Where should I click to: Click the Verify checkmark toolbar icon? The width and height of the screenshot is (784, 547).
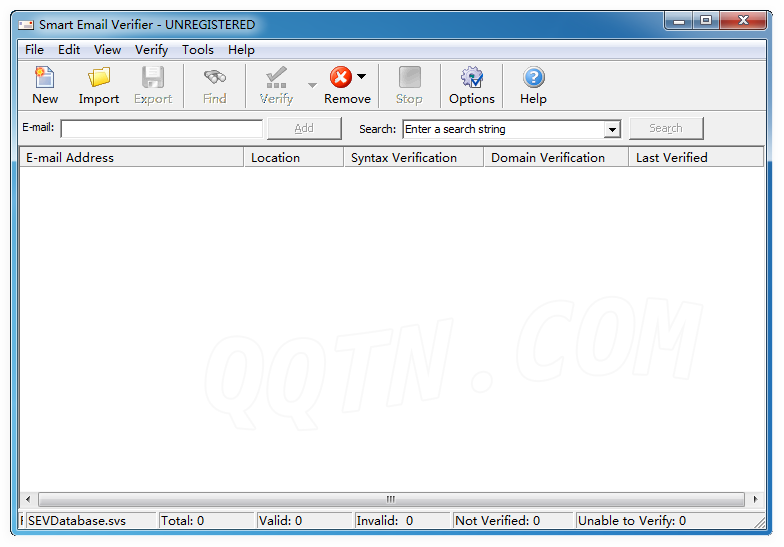[276, 78]
